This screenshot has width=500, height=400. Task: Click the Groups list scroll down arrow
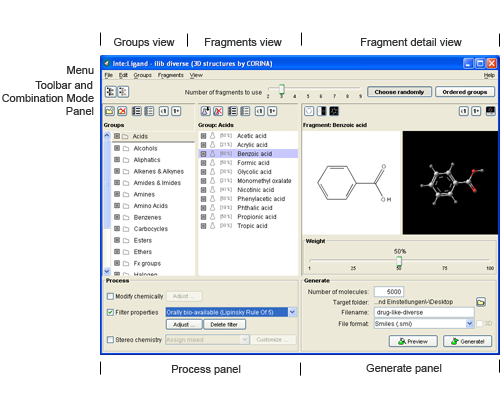107,271
